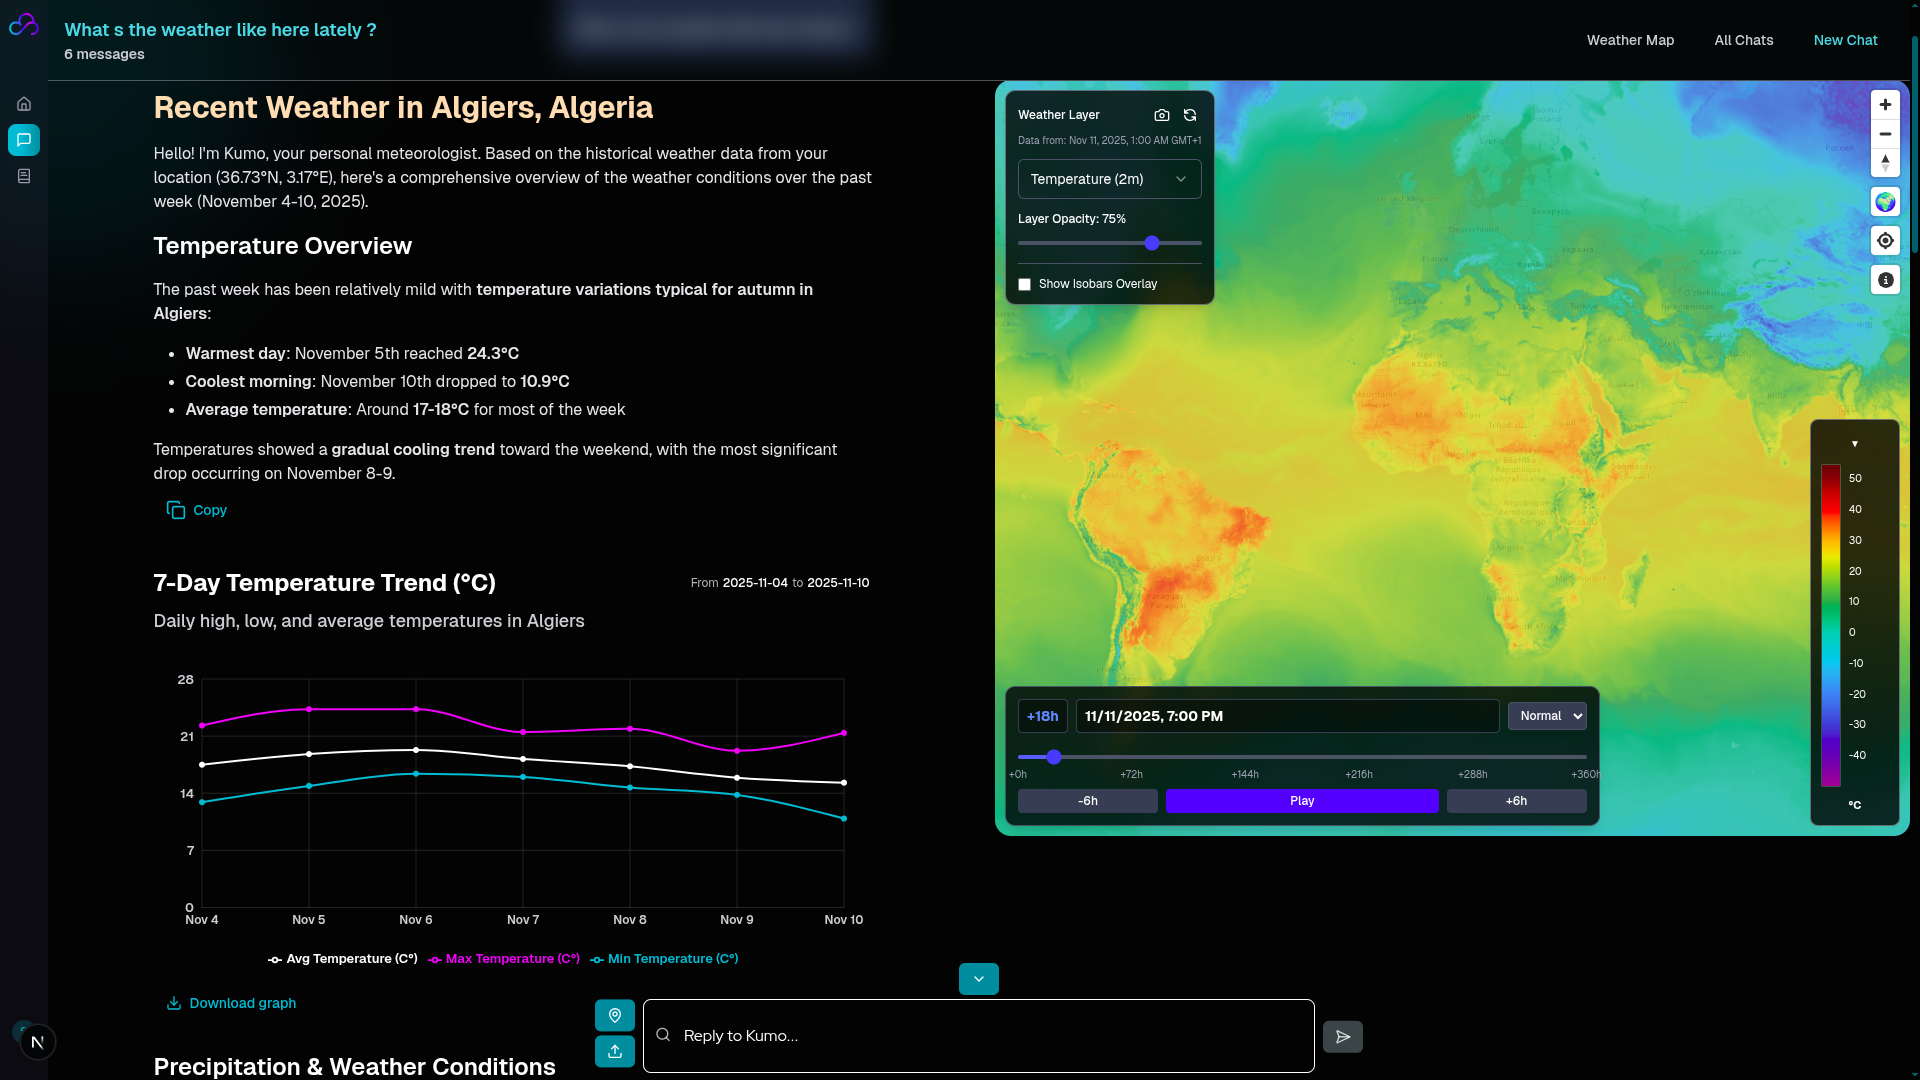Click the map info icon
The height and width of the screenshot is (1080, 1920).
tap(1885, 280)
